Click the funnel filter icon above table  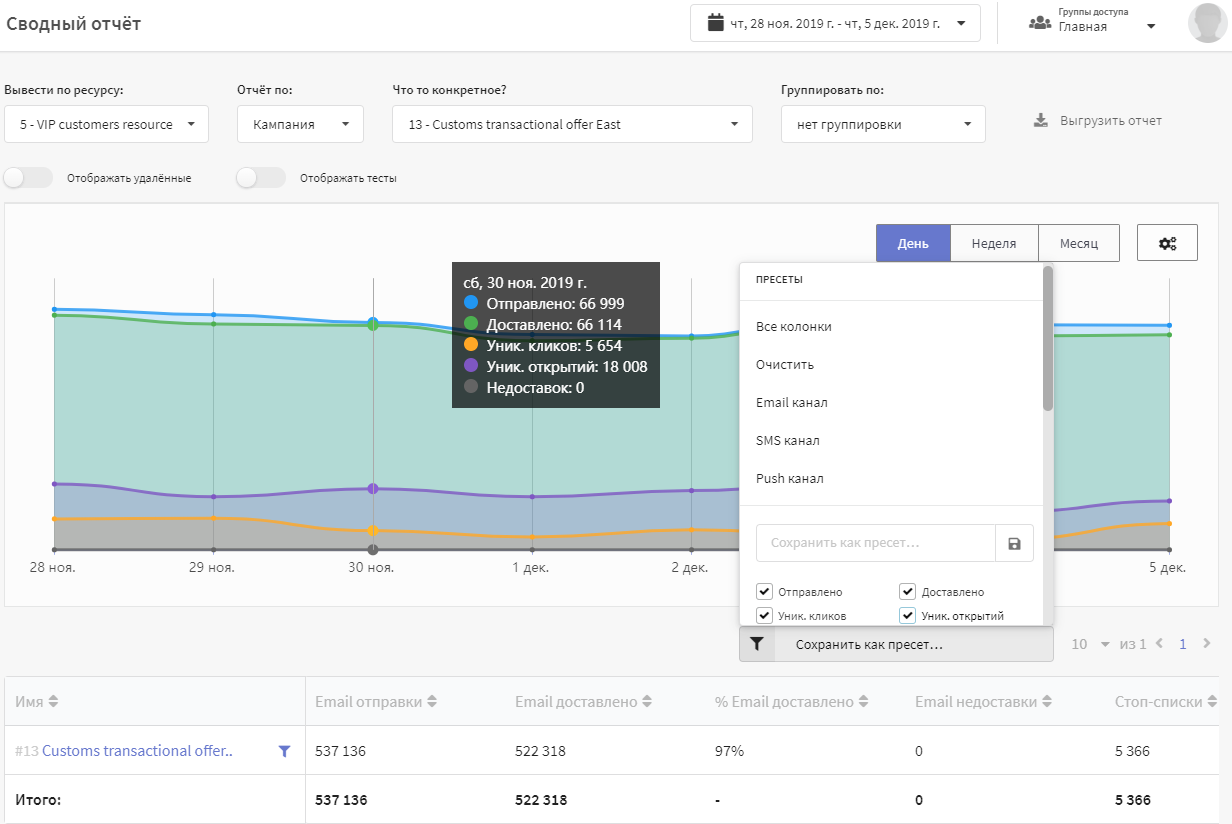coord(757,645)
